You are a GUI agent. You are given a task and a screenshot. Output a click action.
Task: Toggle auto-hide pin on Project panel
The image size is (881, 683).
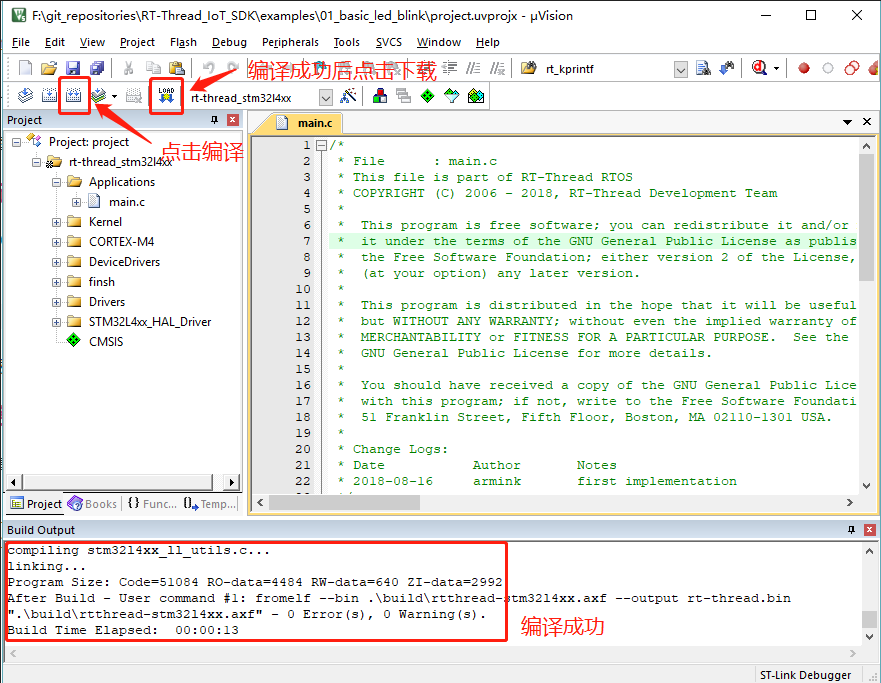(x=214, y=120)
